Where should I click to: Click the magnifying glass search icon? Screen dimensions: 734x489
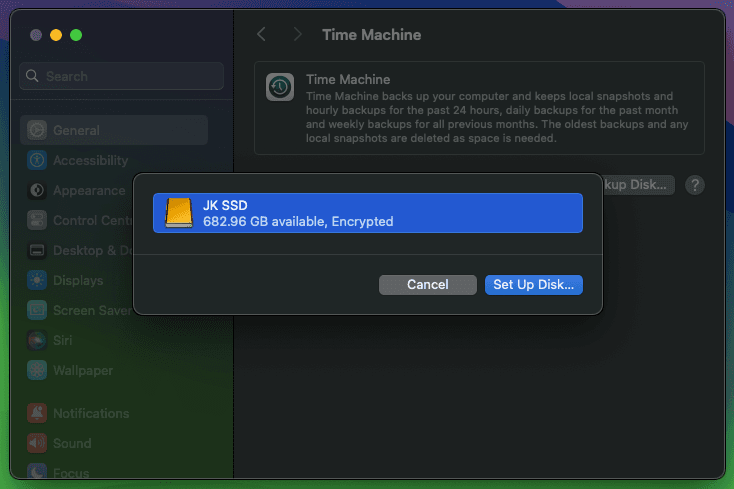pos(32,76)
